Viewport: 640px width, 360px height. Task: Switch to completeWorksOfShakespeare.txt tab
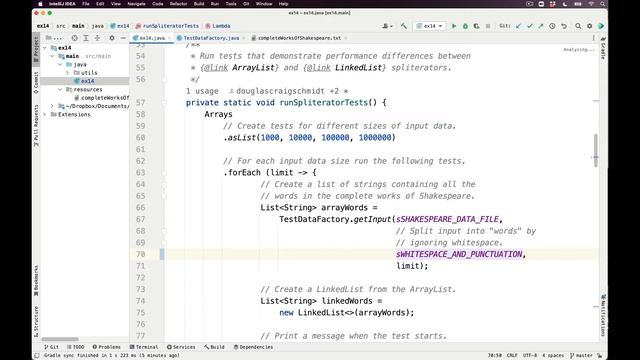299,38
